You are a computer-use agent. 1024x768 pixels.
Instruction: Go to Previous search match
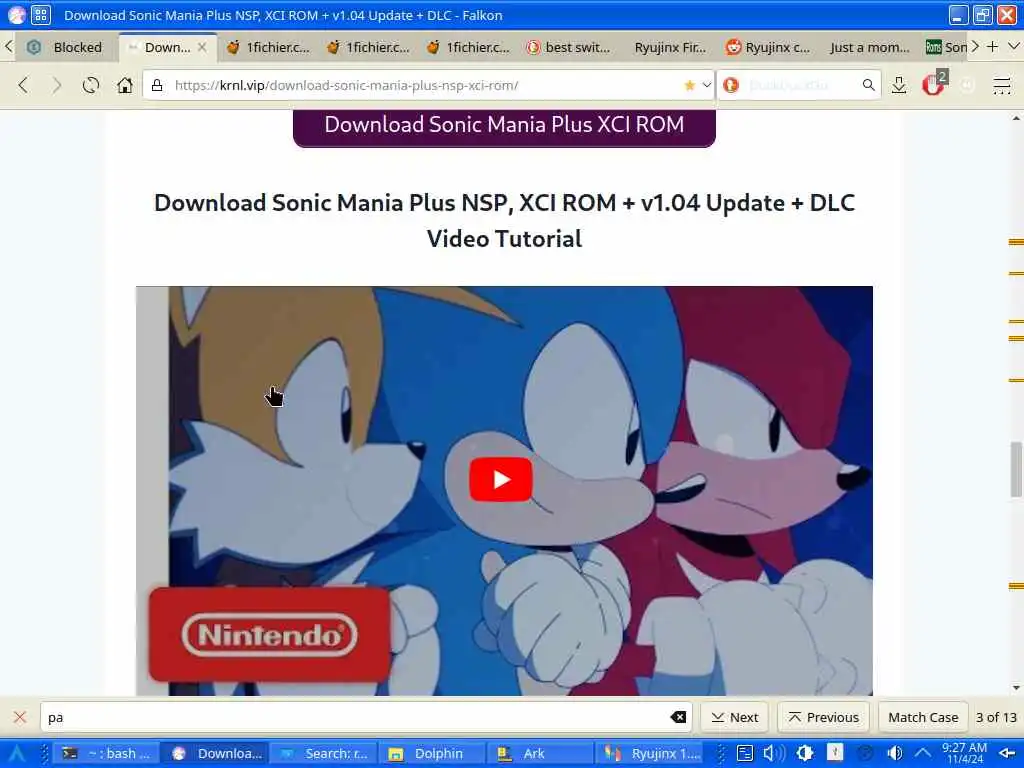pyautogui.click(x=824, y=717)
